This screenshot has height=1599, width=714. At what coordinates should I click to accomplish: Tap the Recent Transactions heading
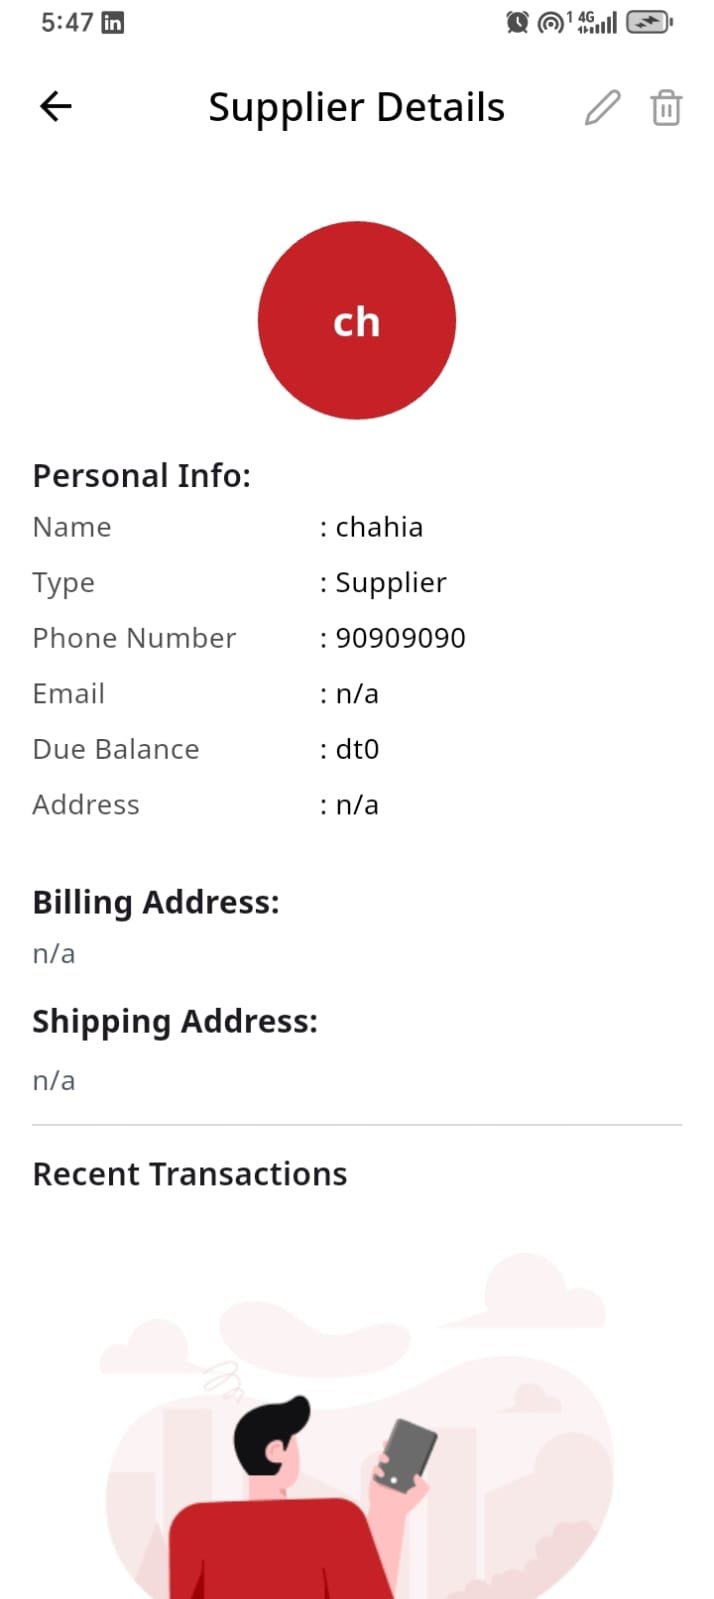tap(190, 1174)
